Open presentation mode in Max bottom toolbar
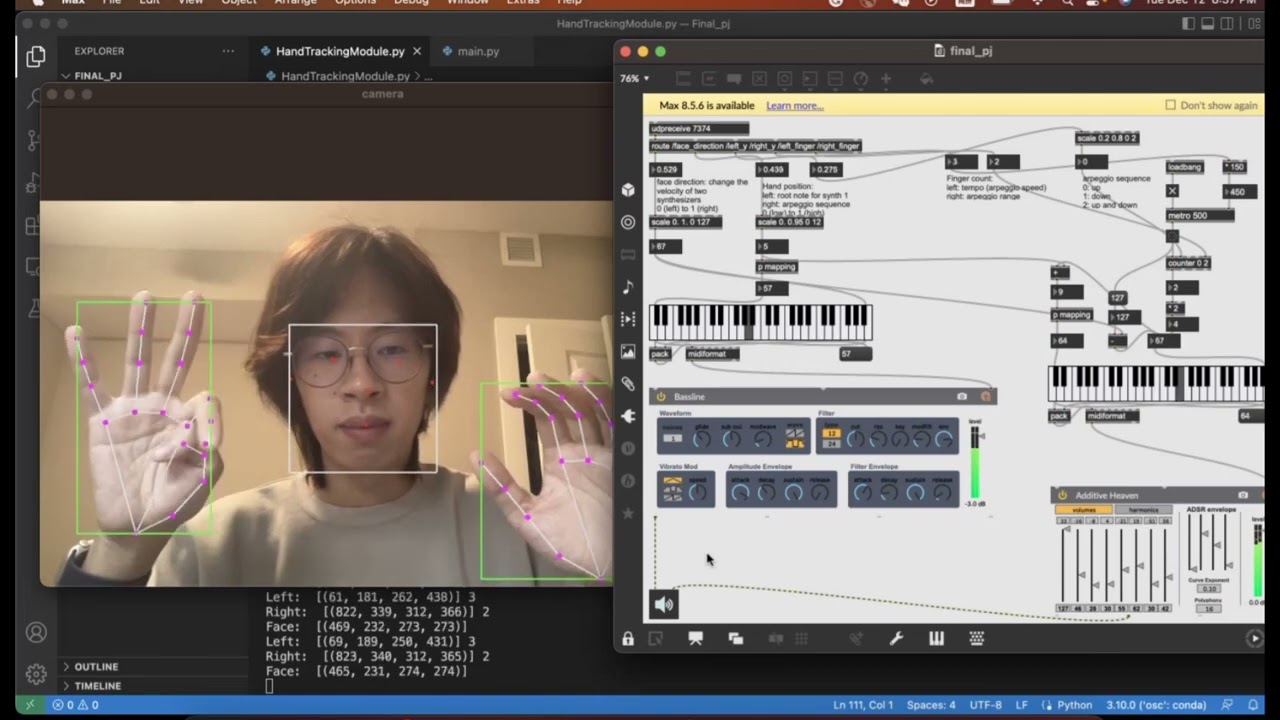The width and height of the screenshot is (1280, 720). pos(696,638)
